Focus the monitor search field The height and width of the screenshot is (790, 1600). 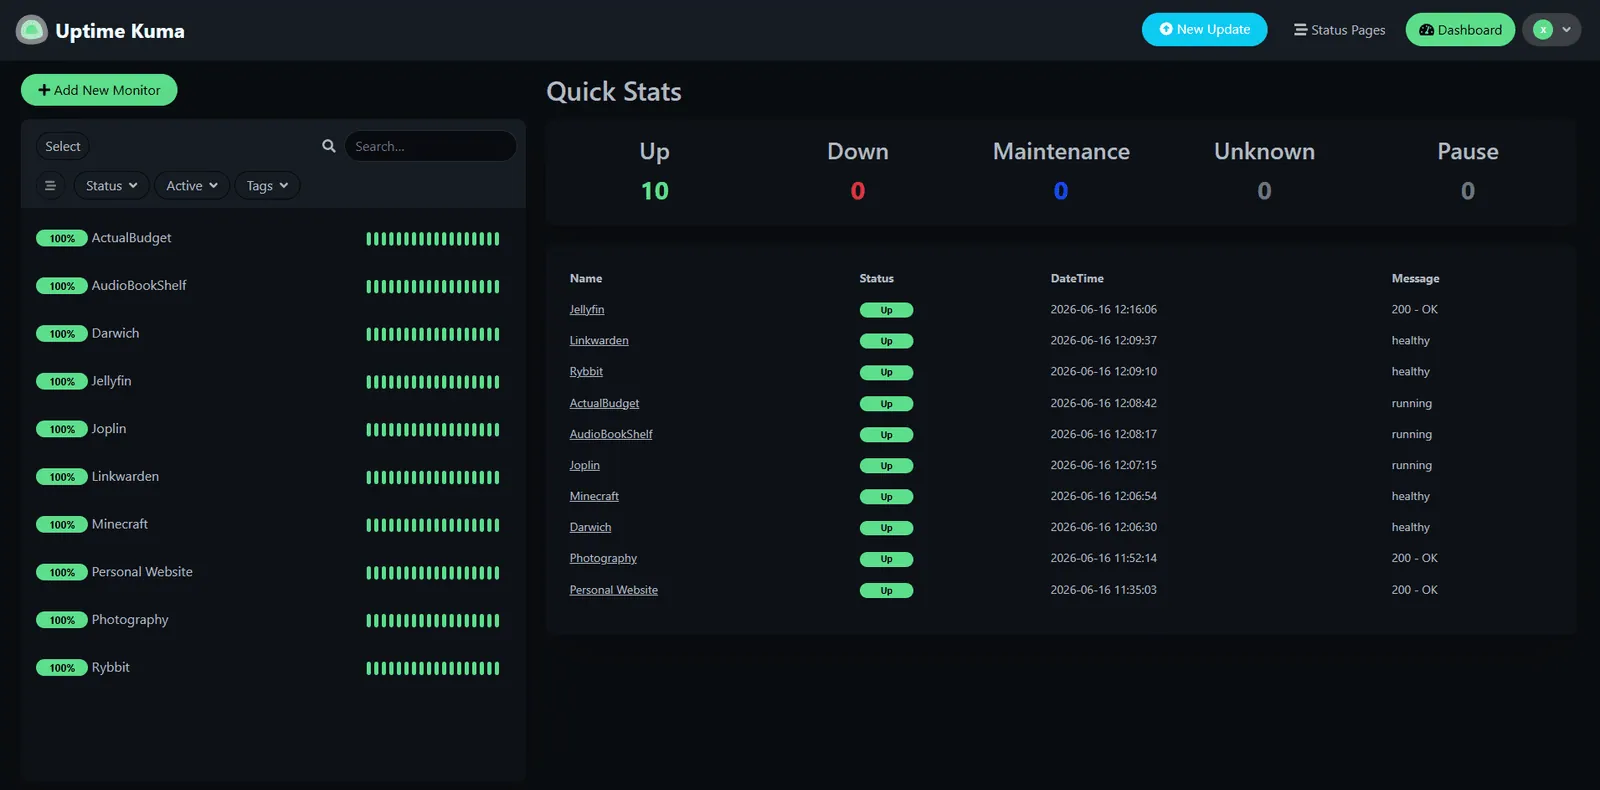click(x=430, y=146)
